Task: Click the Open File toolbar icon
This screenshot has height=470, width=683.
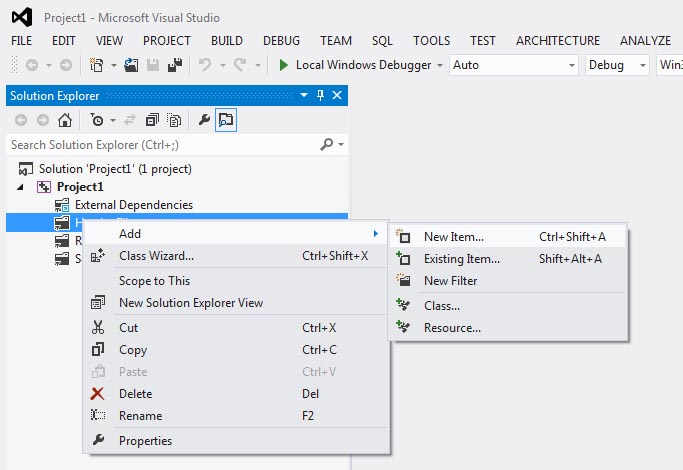Action: point(131,65)
